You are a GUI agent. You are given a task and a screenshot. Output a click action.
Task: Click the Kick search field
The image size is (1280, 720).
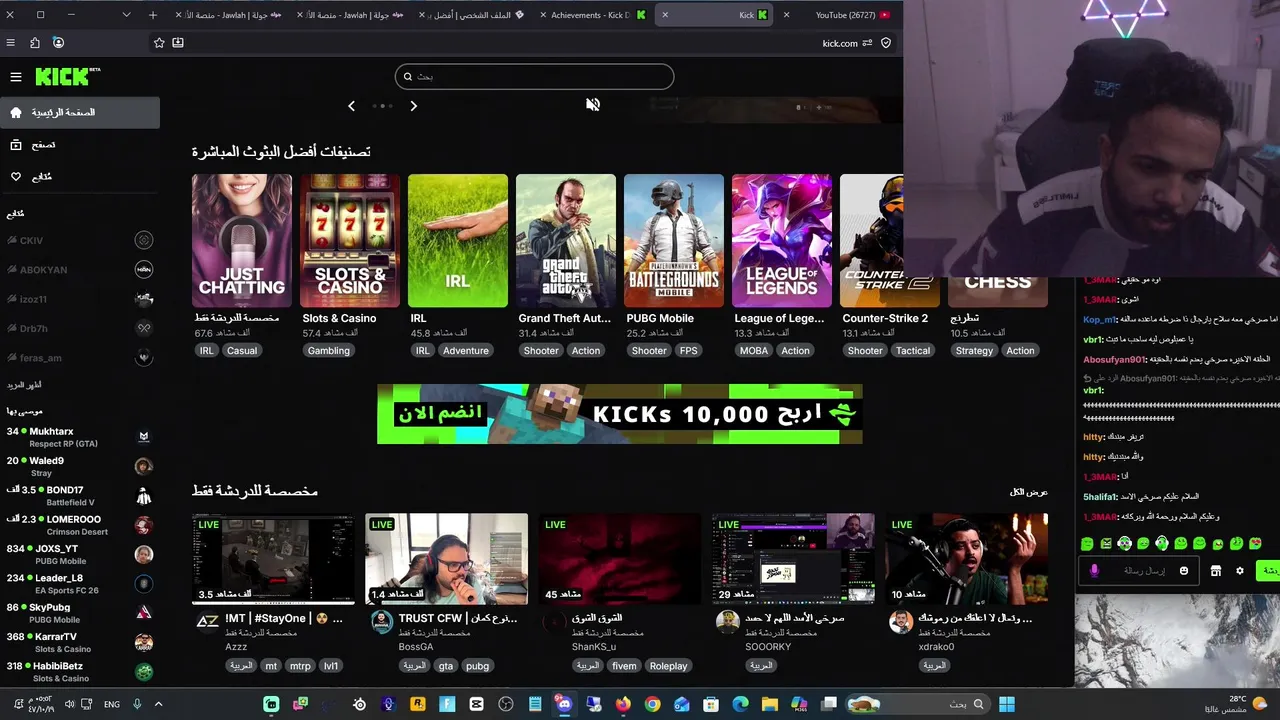pos(534,76)
